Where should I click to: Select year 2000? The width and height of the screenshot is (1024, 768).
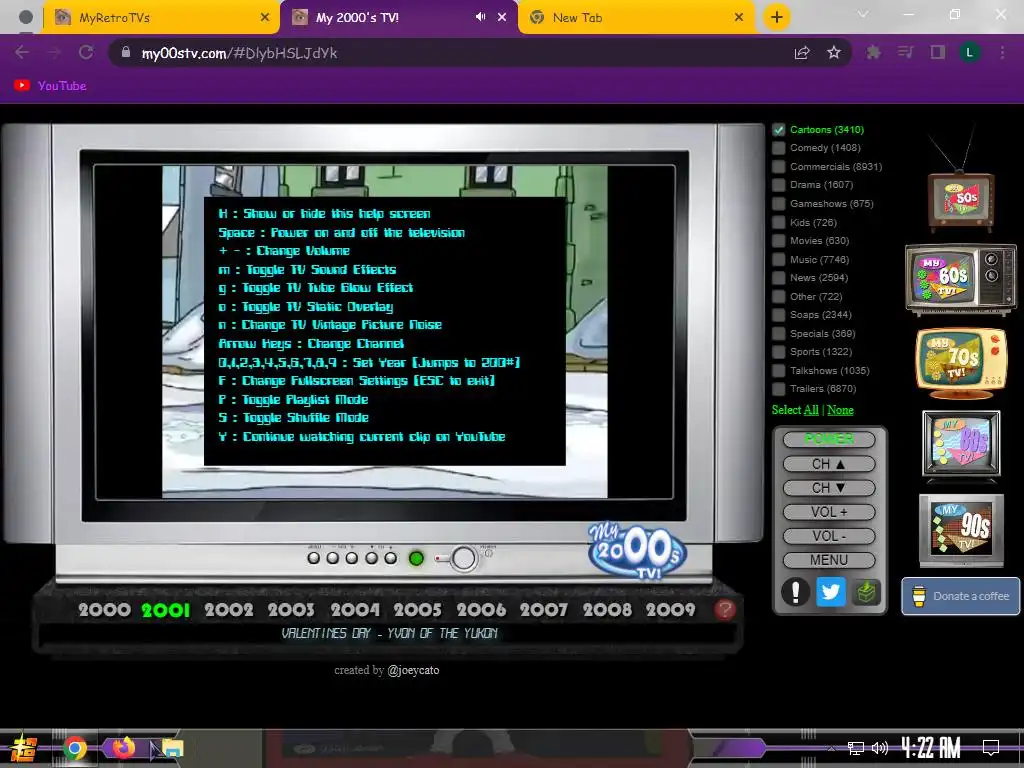104,610
